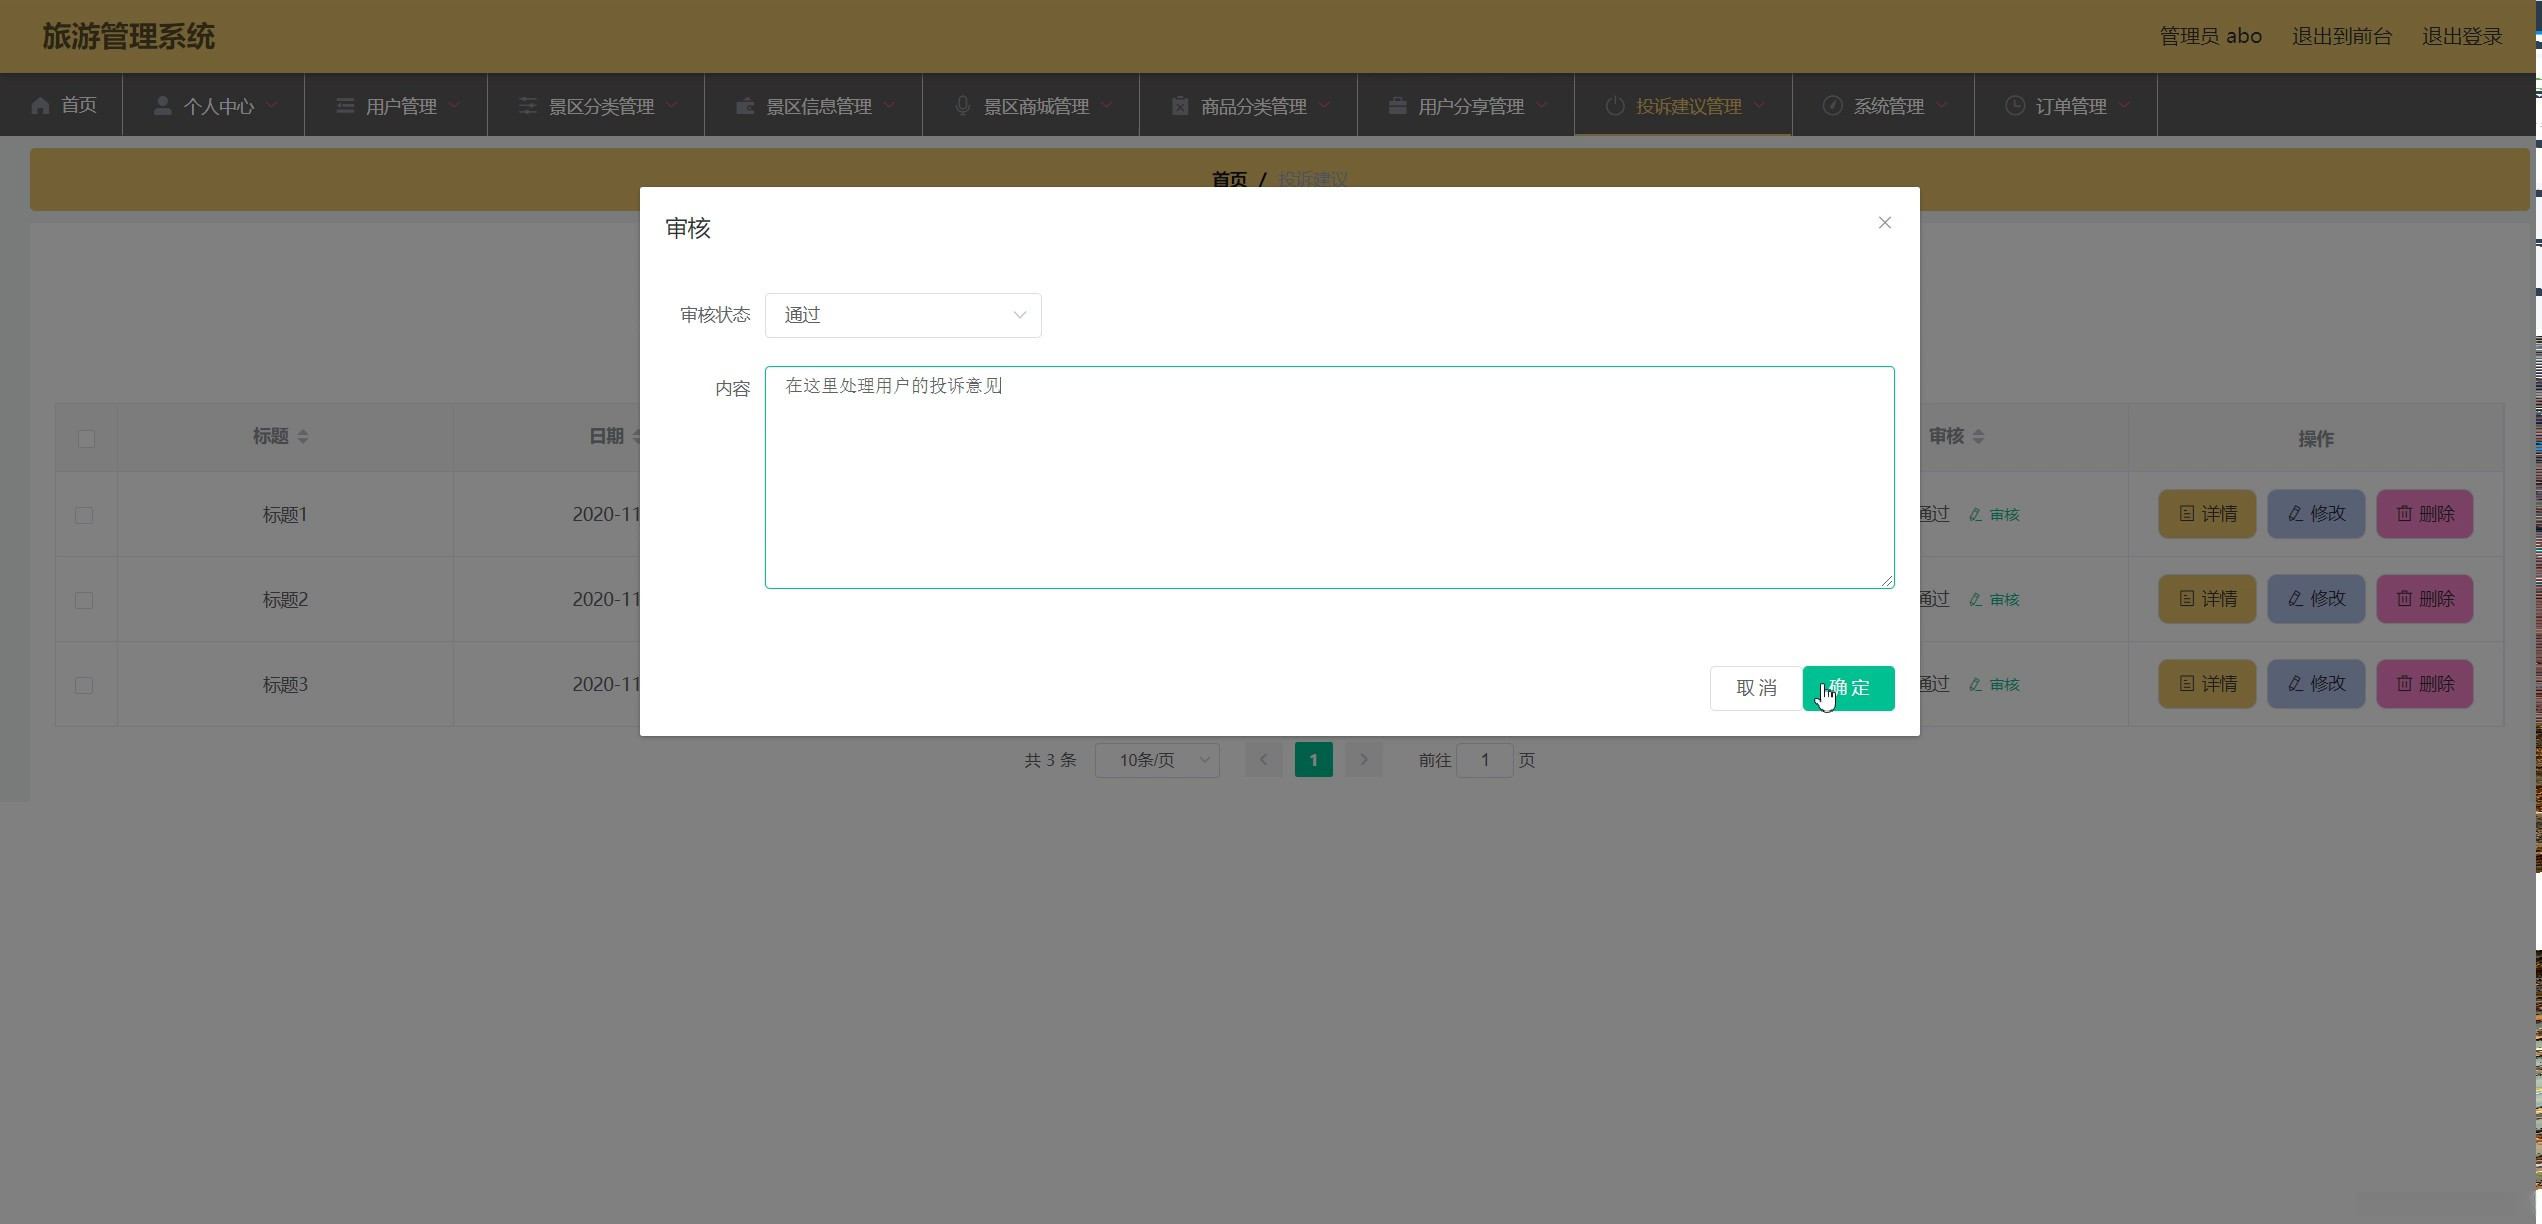
Task: Click the trash 删除 button for 标题1
Action: (x=2424, y=514)
